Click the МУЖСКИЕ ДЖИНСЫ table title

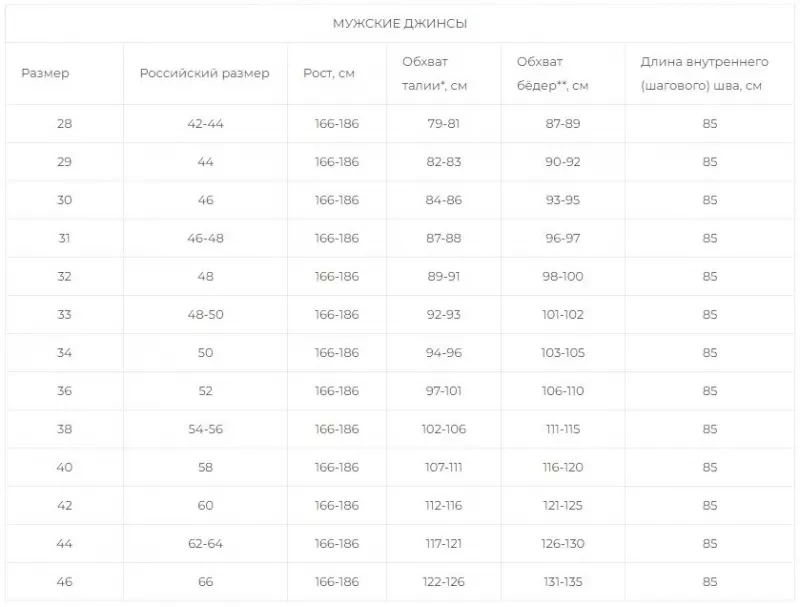tap(400, 24)
